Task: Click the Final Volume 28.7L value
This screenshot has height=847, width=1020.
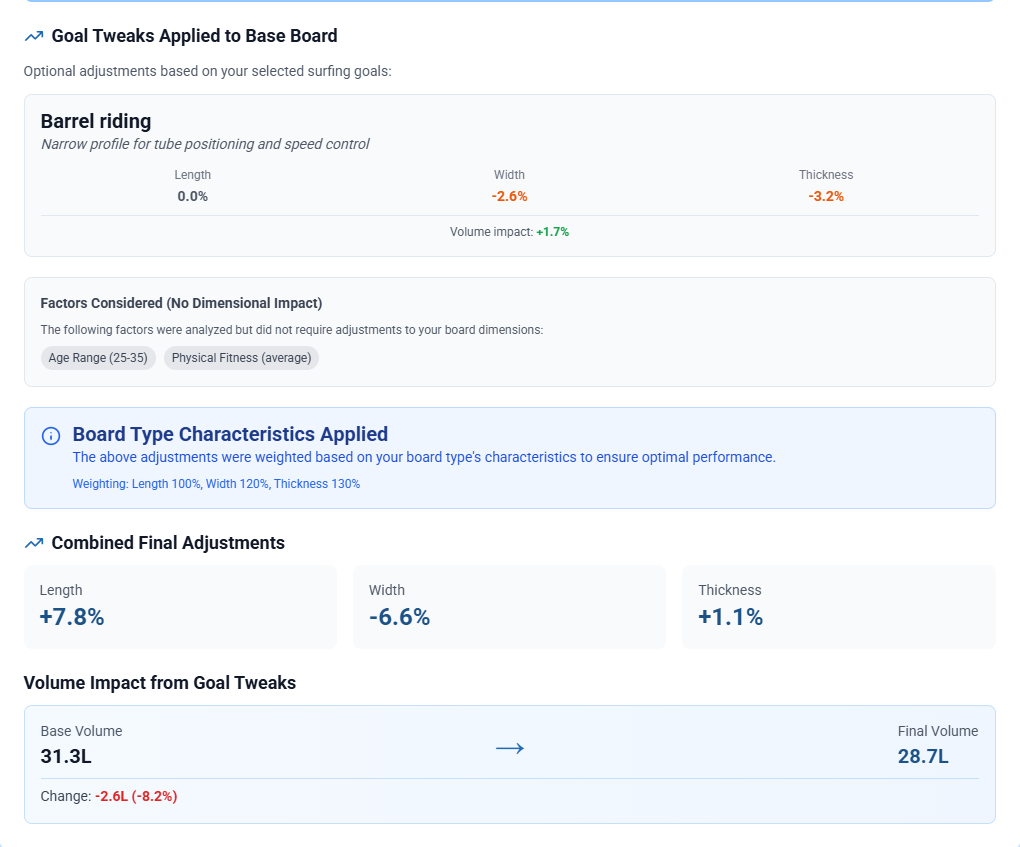Action: point(923,756)
